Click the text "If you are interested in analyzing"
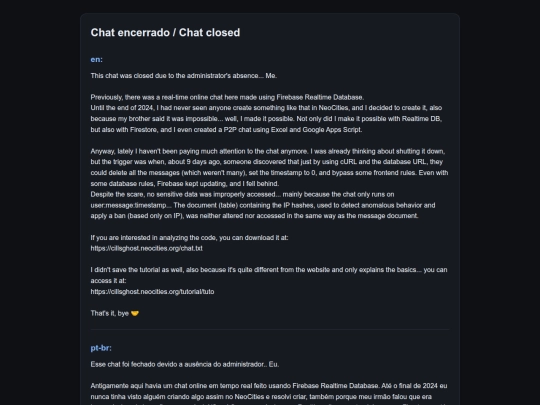Viewport: 540px width, 405px height. click(189, 238)
